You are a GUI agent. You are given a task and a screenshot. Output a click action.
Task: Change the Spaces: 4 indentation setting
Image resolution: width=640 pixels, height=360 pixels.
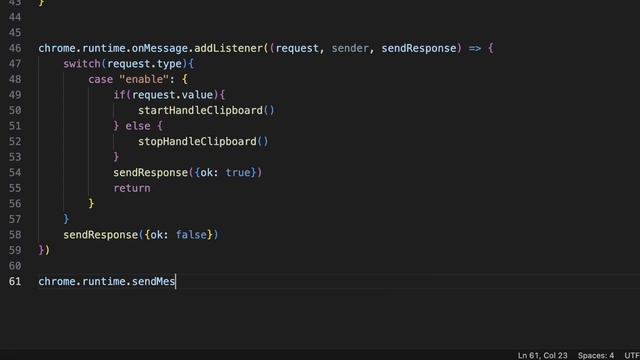596,355
